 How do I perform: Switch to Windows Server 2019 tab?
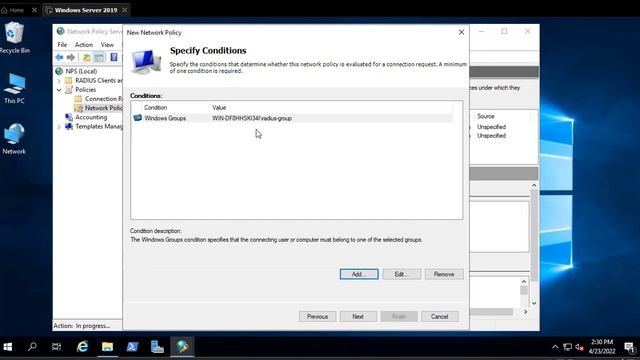point(86,10)
